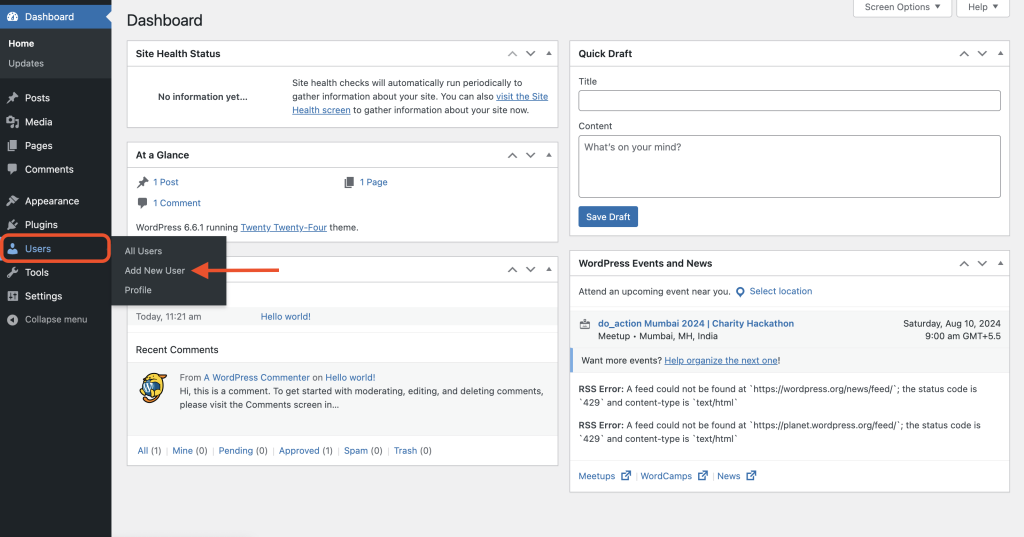
Task: Click the comment icon beside 1 Comment
Action: pos(142,203)
